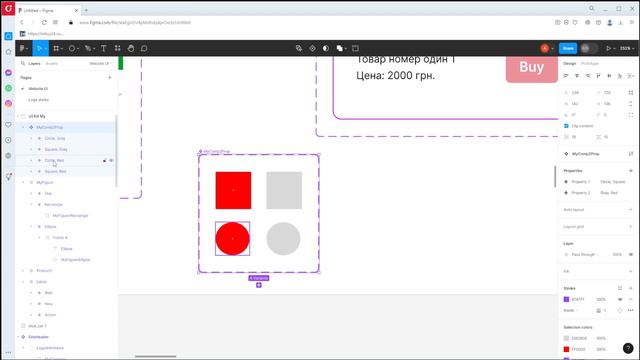
Task: Open the help question mark button
Action: (628, 348)
